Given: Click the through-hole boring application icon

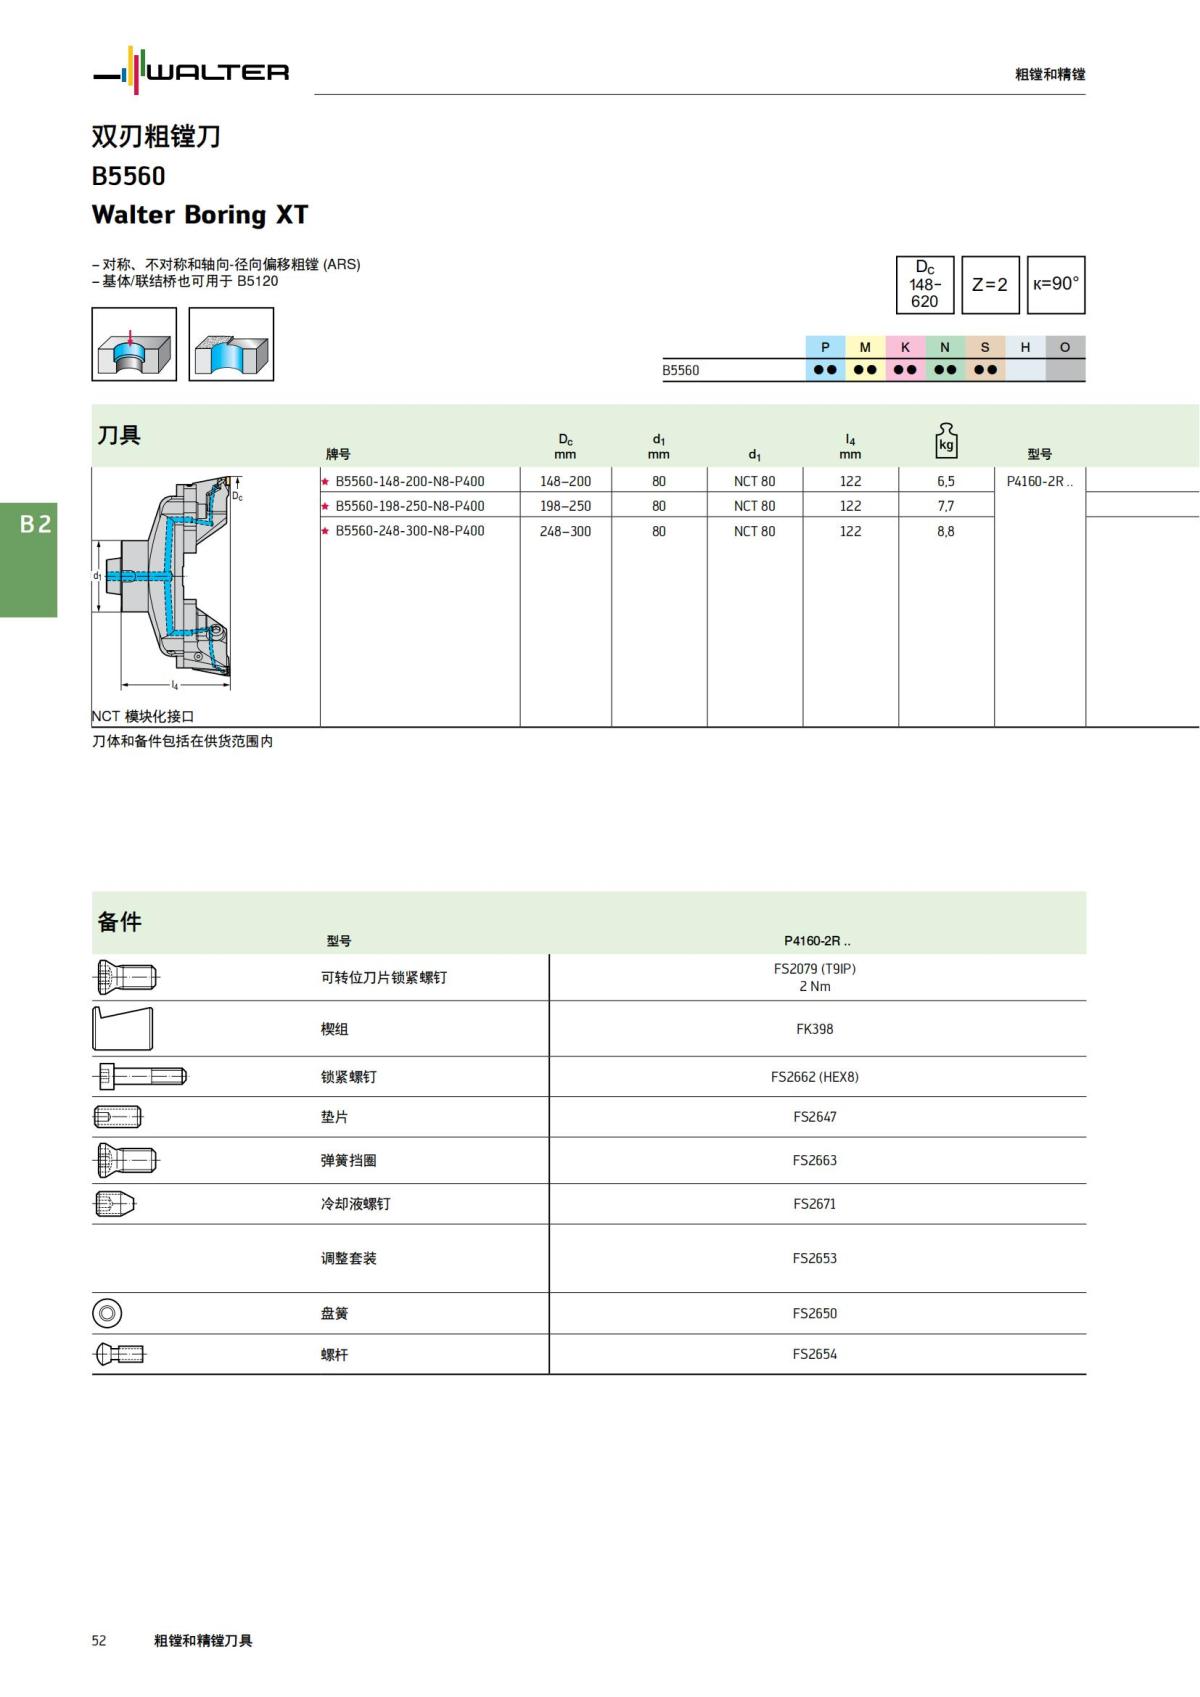Looking at the screenshot, I should [x=231, y=344].
